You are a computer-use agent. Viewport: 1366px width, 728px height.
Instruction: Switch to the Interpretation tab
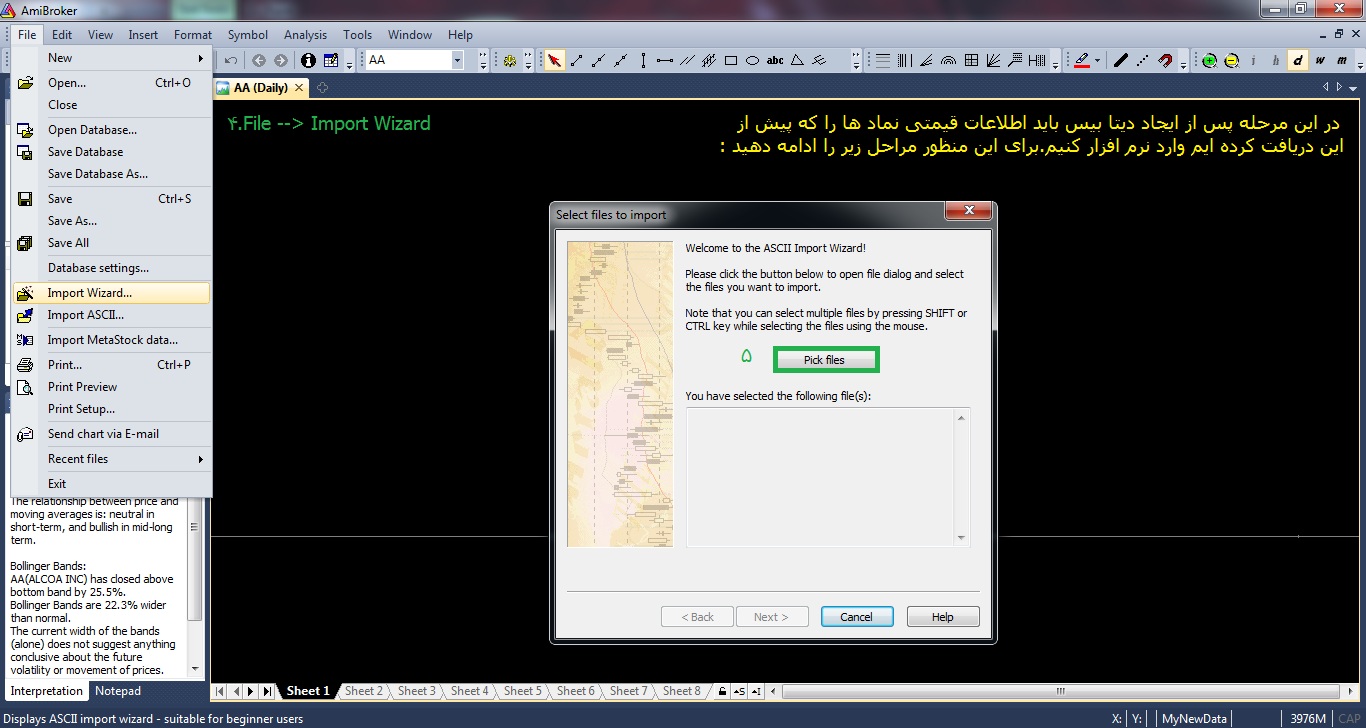pos(47,691)
